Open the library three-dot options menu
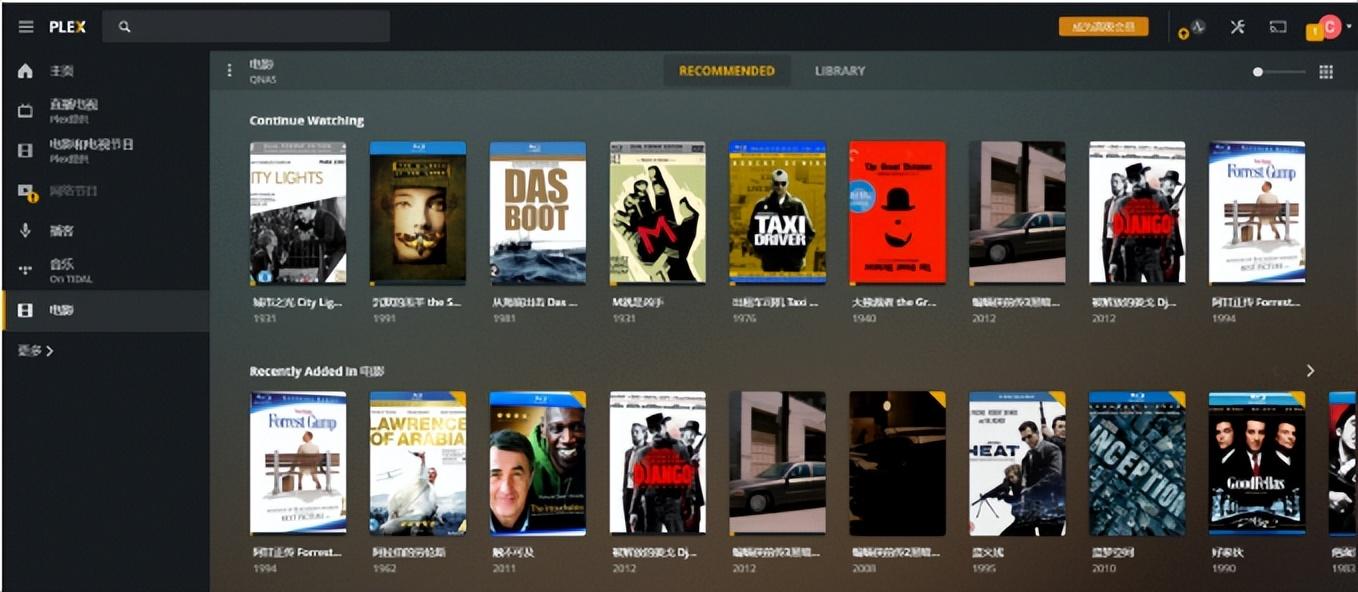This screenshot has height=592, width=1358. click(229, 71)
